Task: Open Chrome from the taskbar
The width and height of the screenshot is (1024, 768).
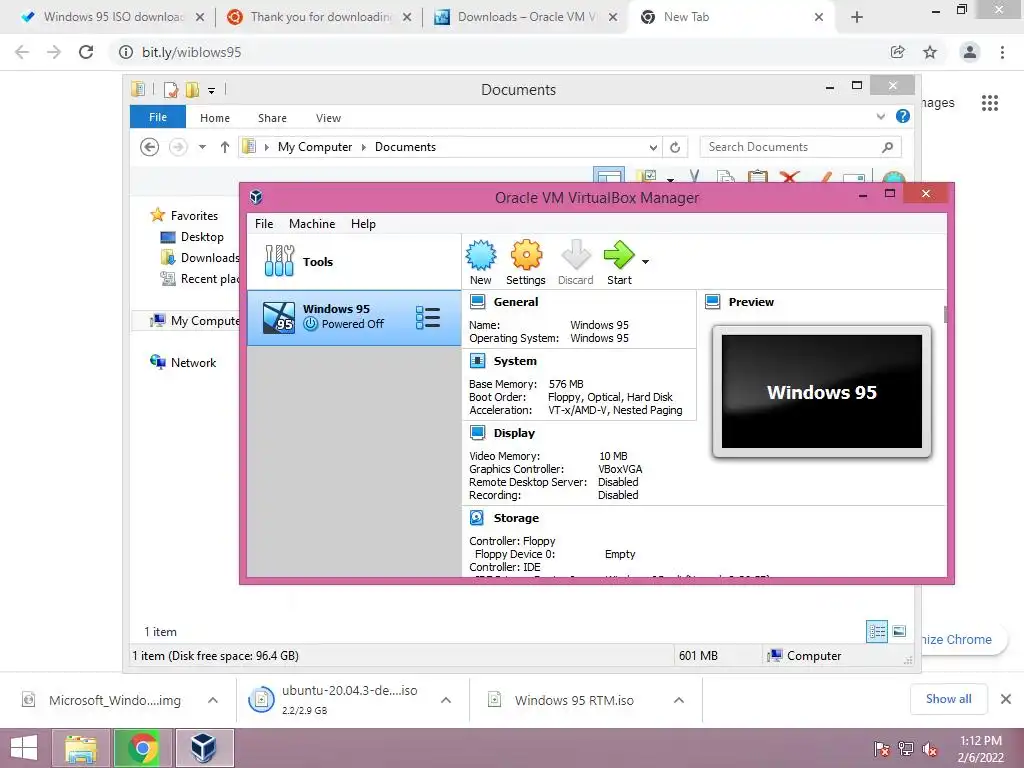Action: click(x=142, y=748)
